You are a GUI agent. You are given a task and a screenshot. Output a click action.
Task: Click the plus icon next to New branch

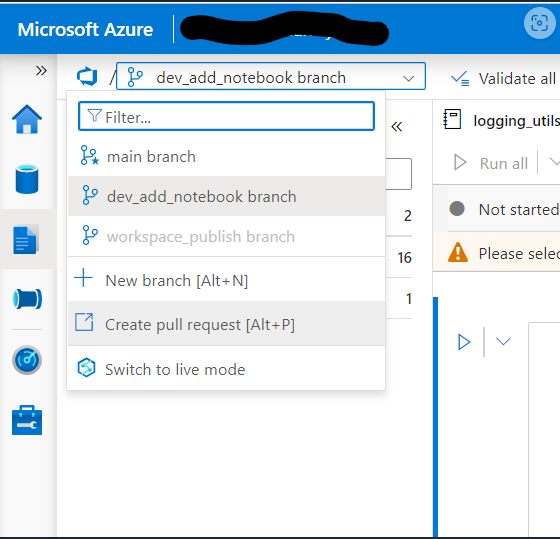[84, 278]
